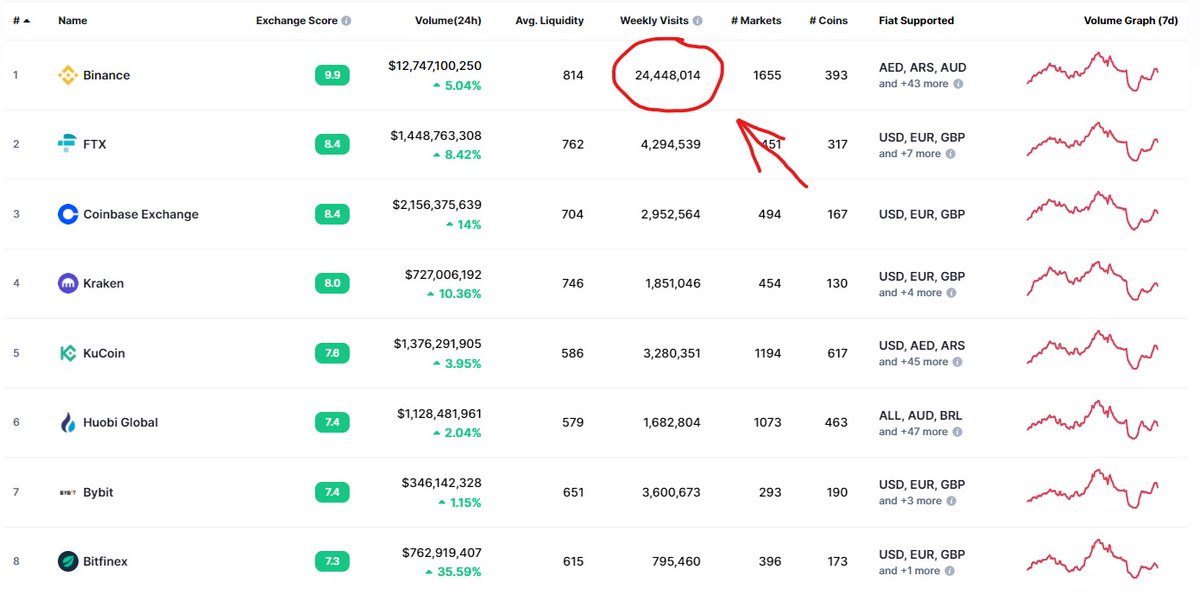Image resolution: width=1200 pixels, height=595 pixels.
Task: Click the Coinbase Exchange logo icon
Action: click(x=68, y=214)
